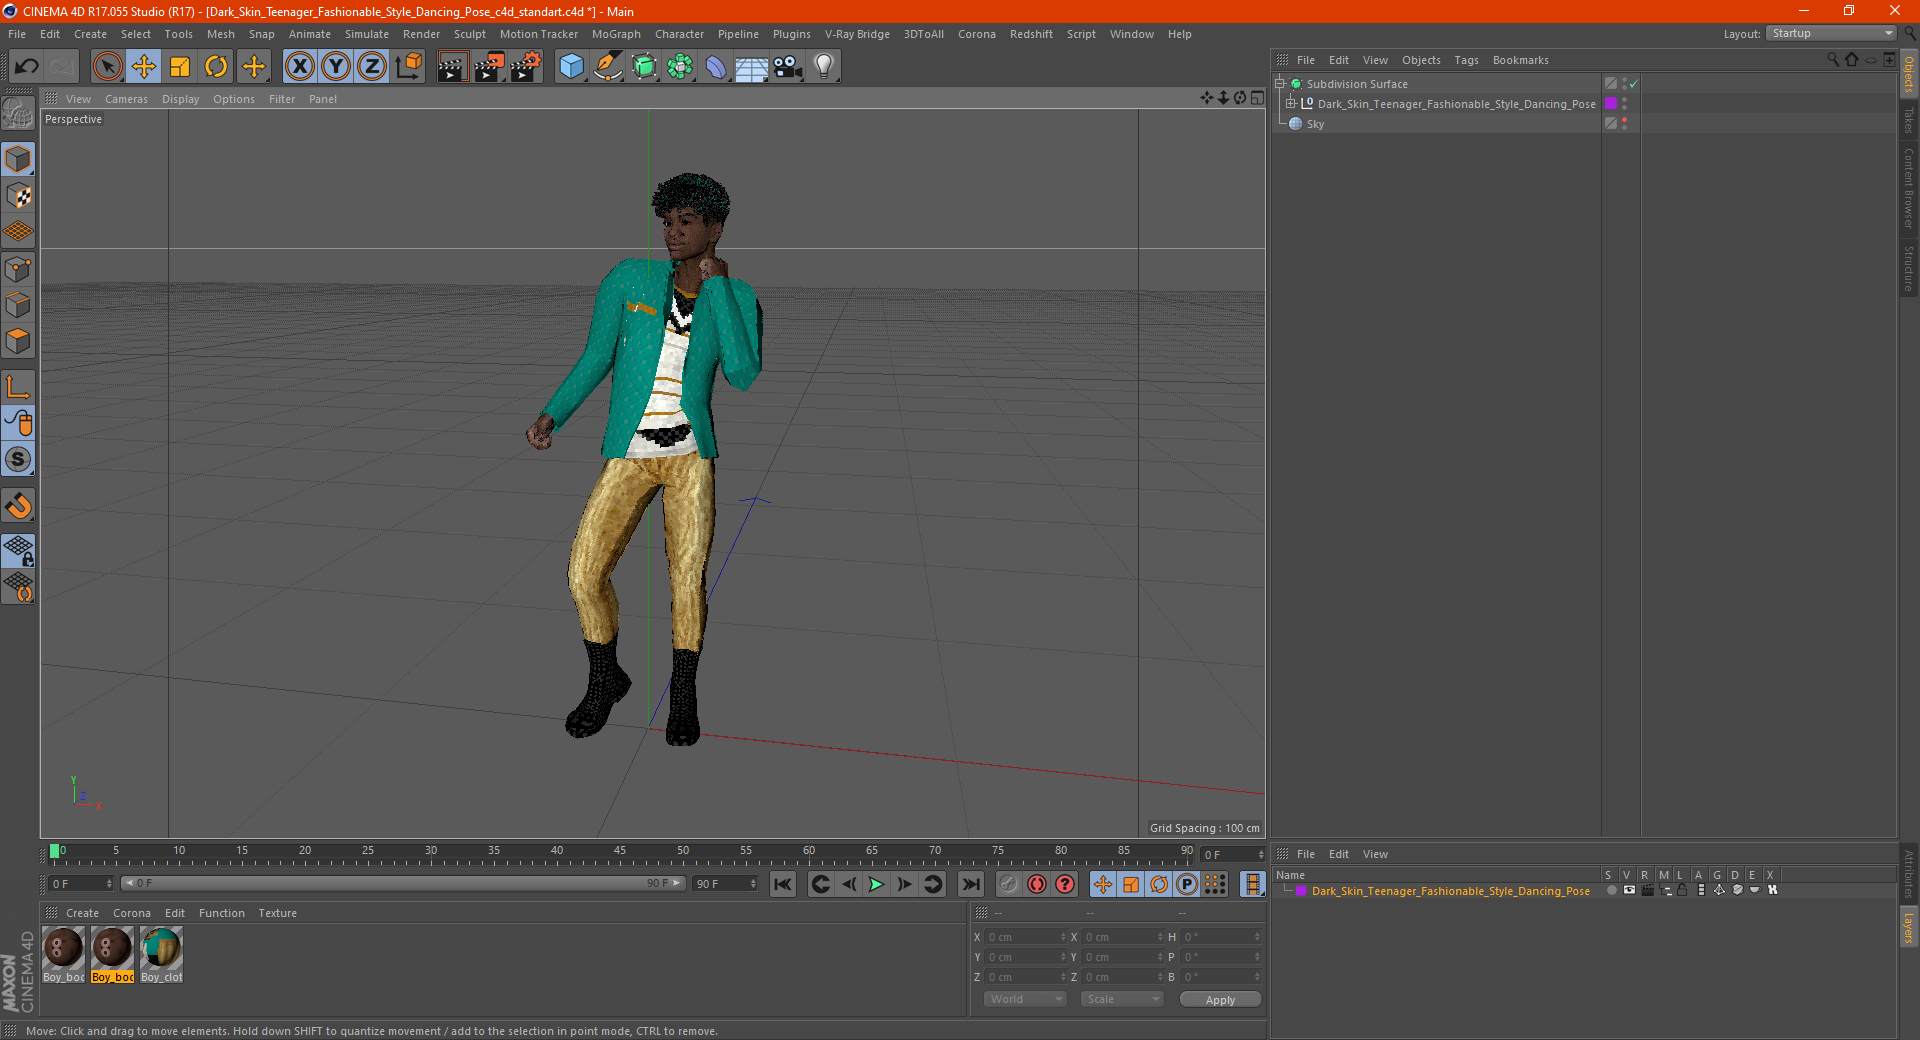
Task: Click the record active objects button
Action: coord(1008,884)
